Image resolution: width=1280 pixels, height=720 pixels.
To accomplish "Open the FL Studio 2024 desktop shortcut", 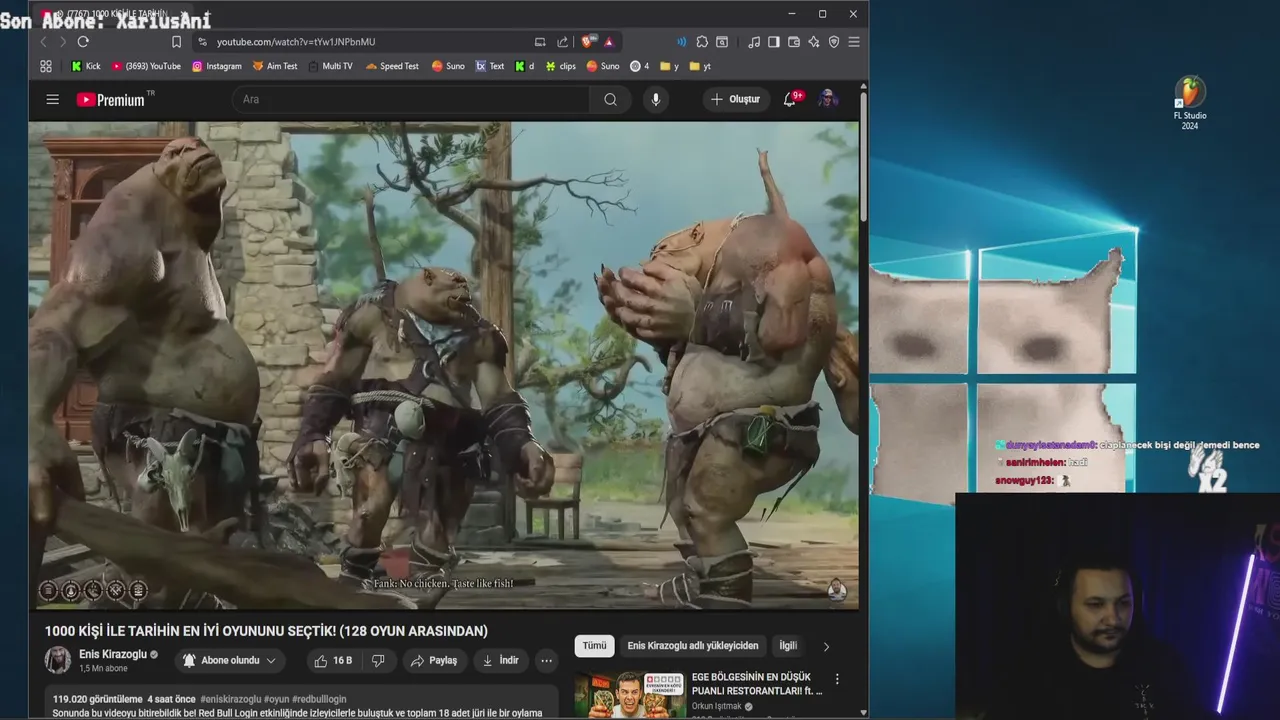I will [1190, 103].
